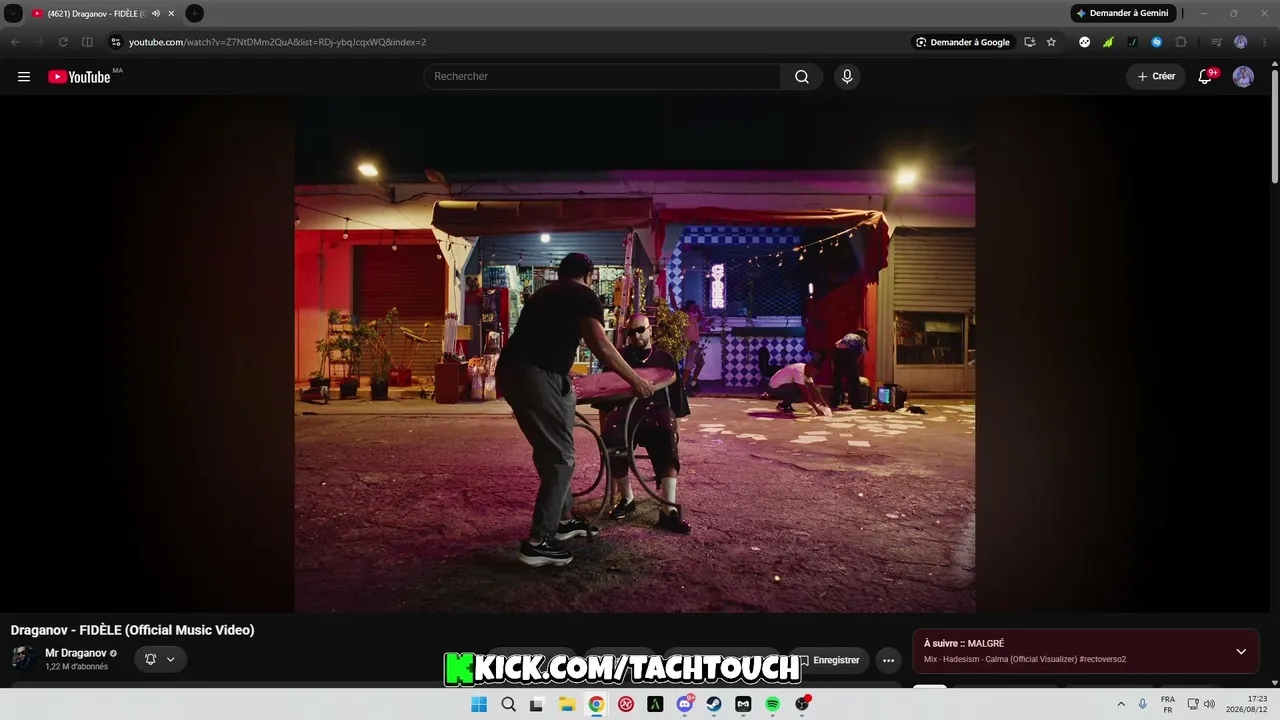
Task: Open the Chrome profile avatar
Action: pyautogui.click(x=1241, y=42)
